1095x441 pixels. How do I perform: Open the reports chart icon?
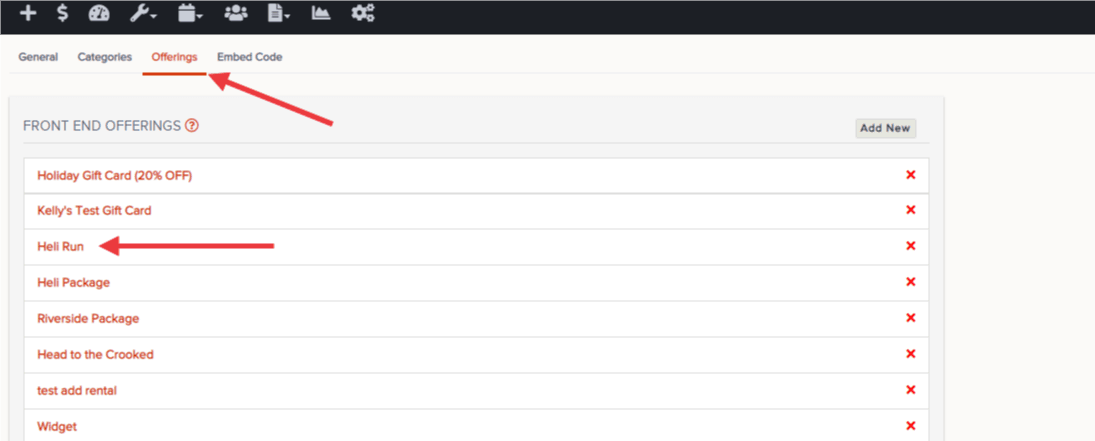321,13
